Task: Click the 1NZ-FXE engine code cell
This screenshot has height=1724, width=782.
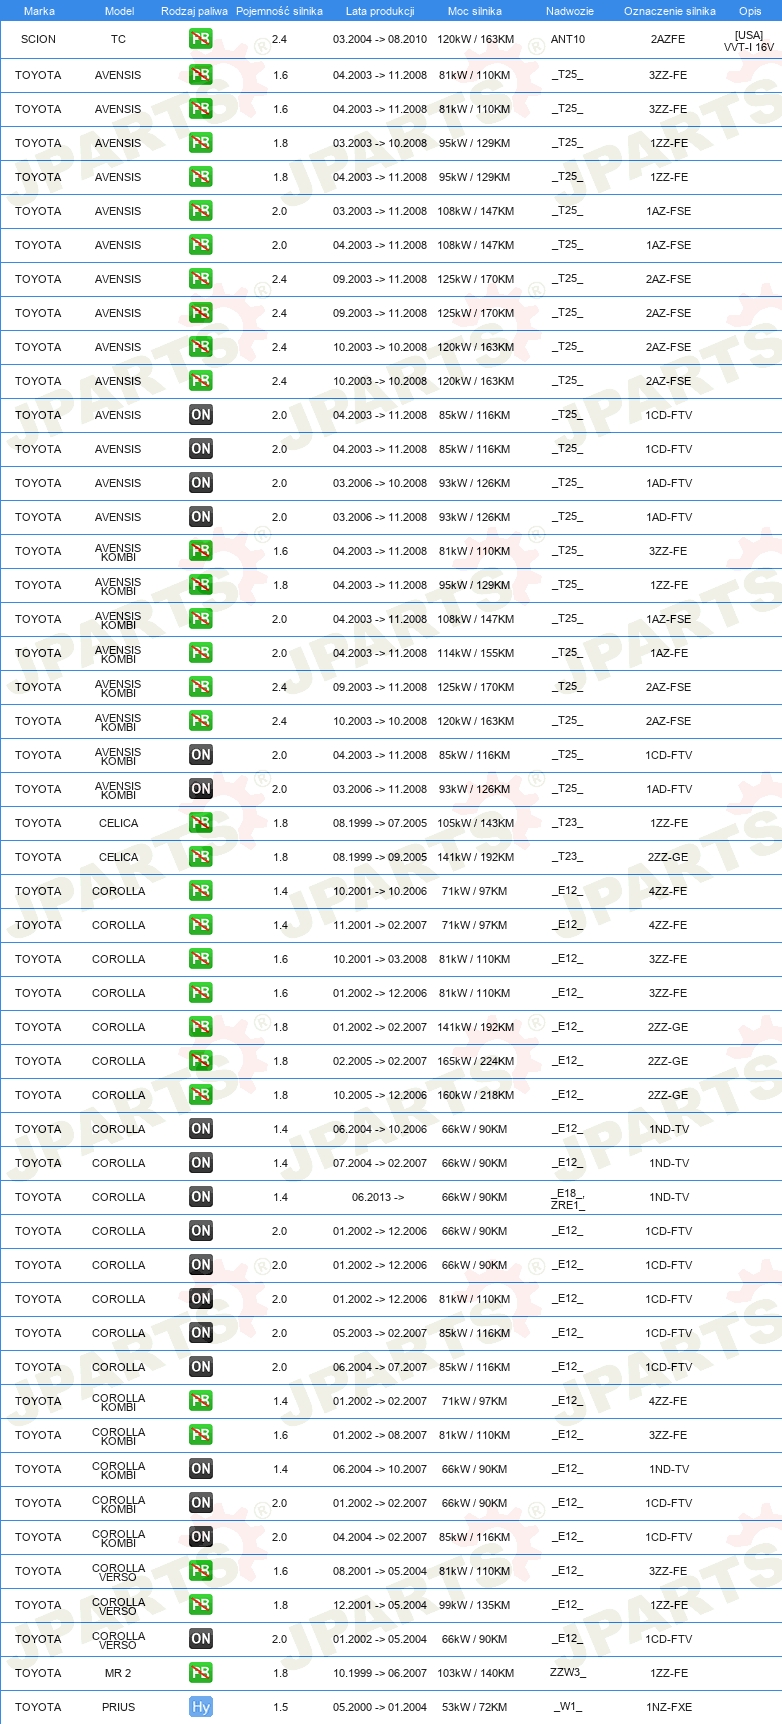Action: coord(669,1707)
